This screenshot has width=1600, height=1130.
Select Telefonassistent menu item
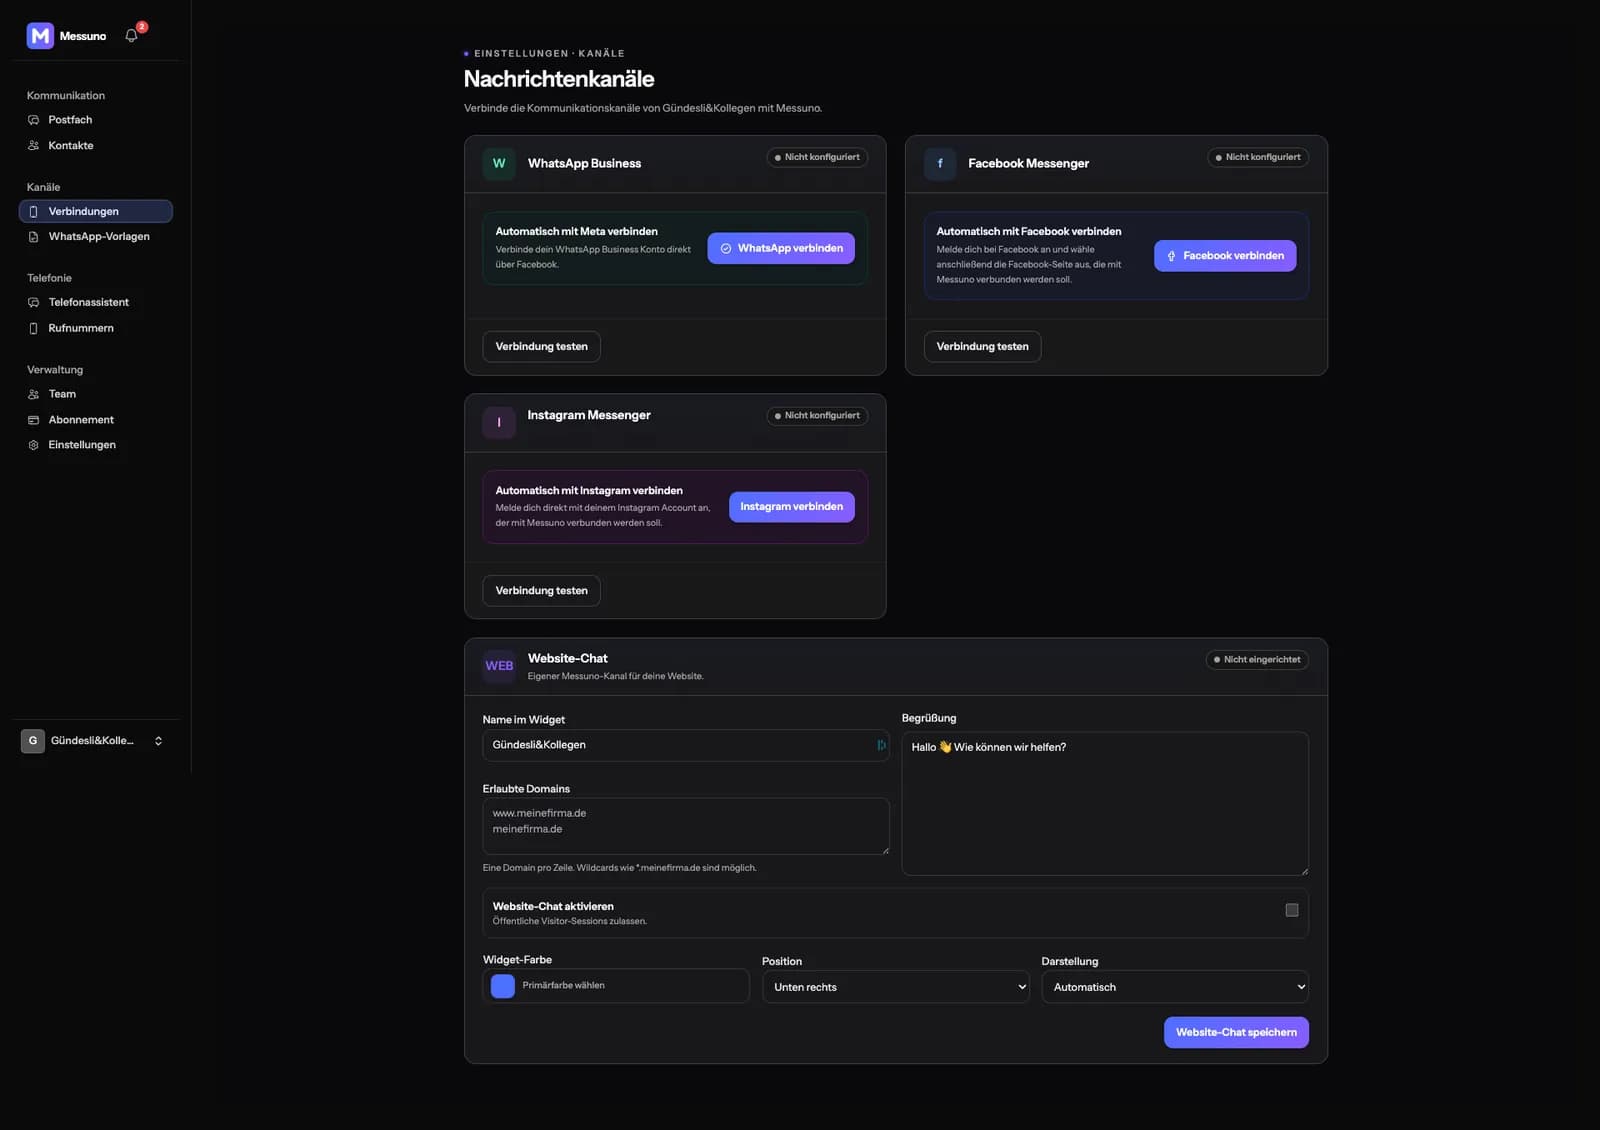pyautogui.click(x=96, y=303)
